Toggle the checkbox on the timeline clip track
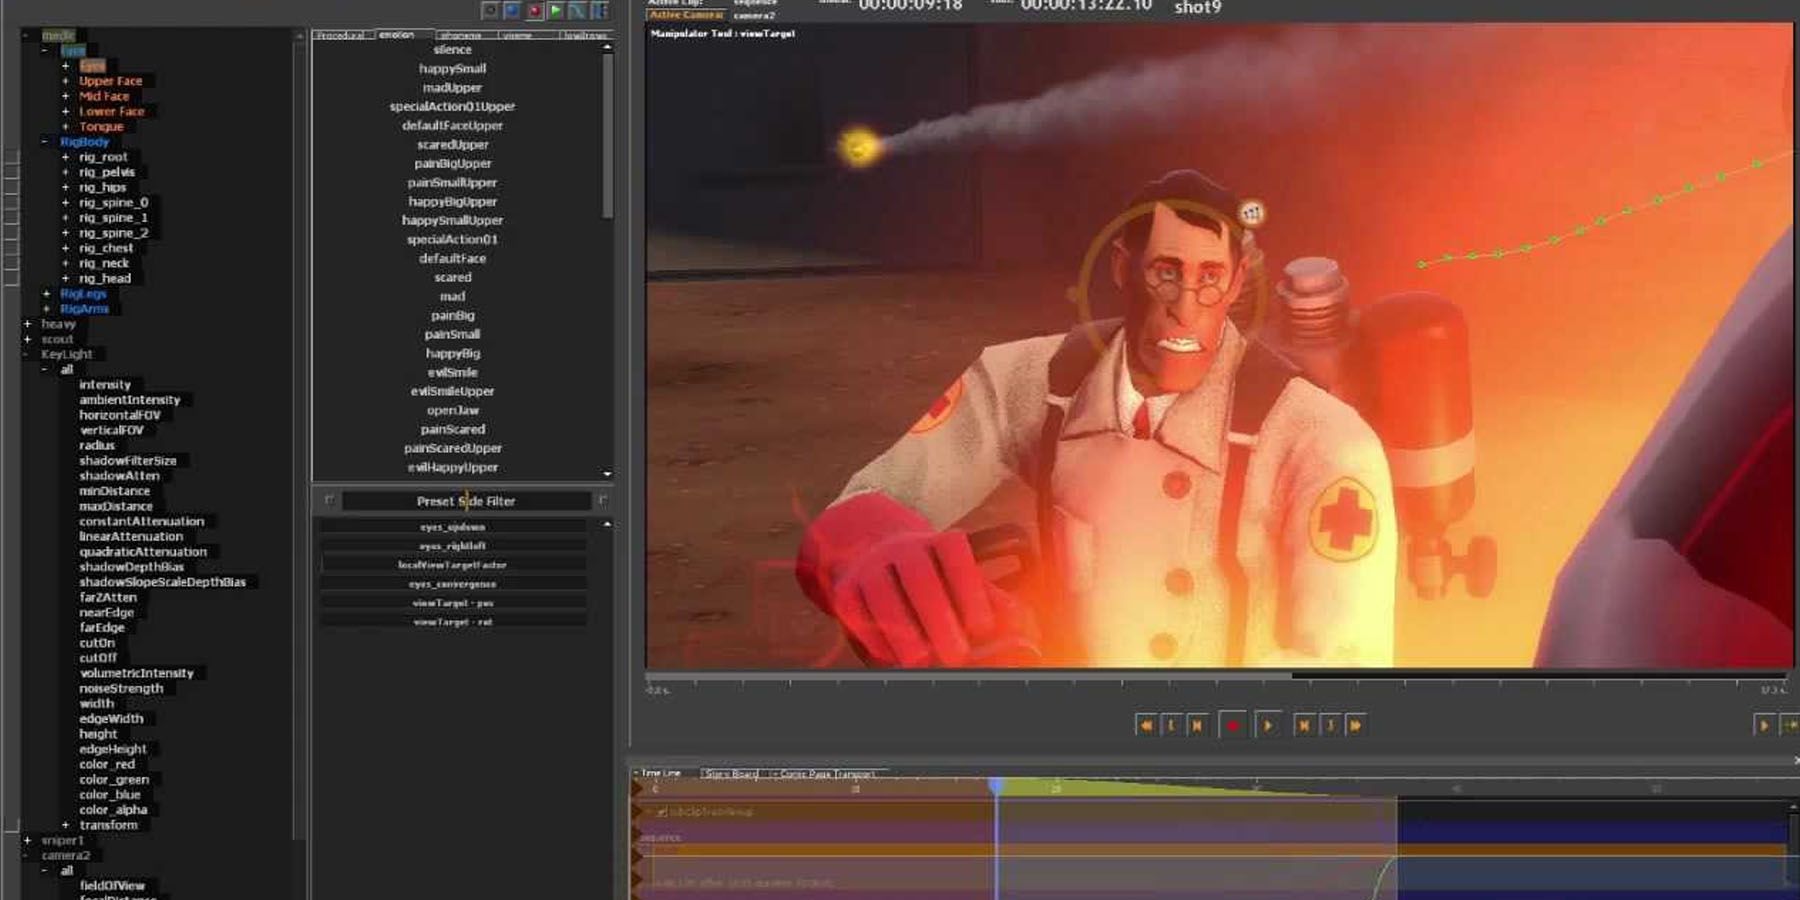 [x=662, y=812]
